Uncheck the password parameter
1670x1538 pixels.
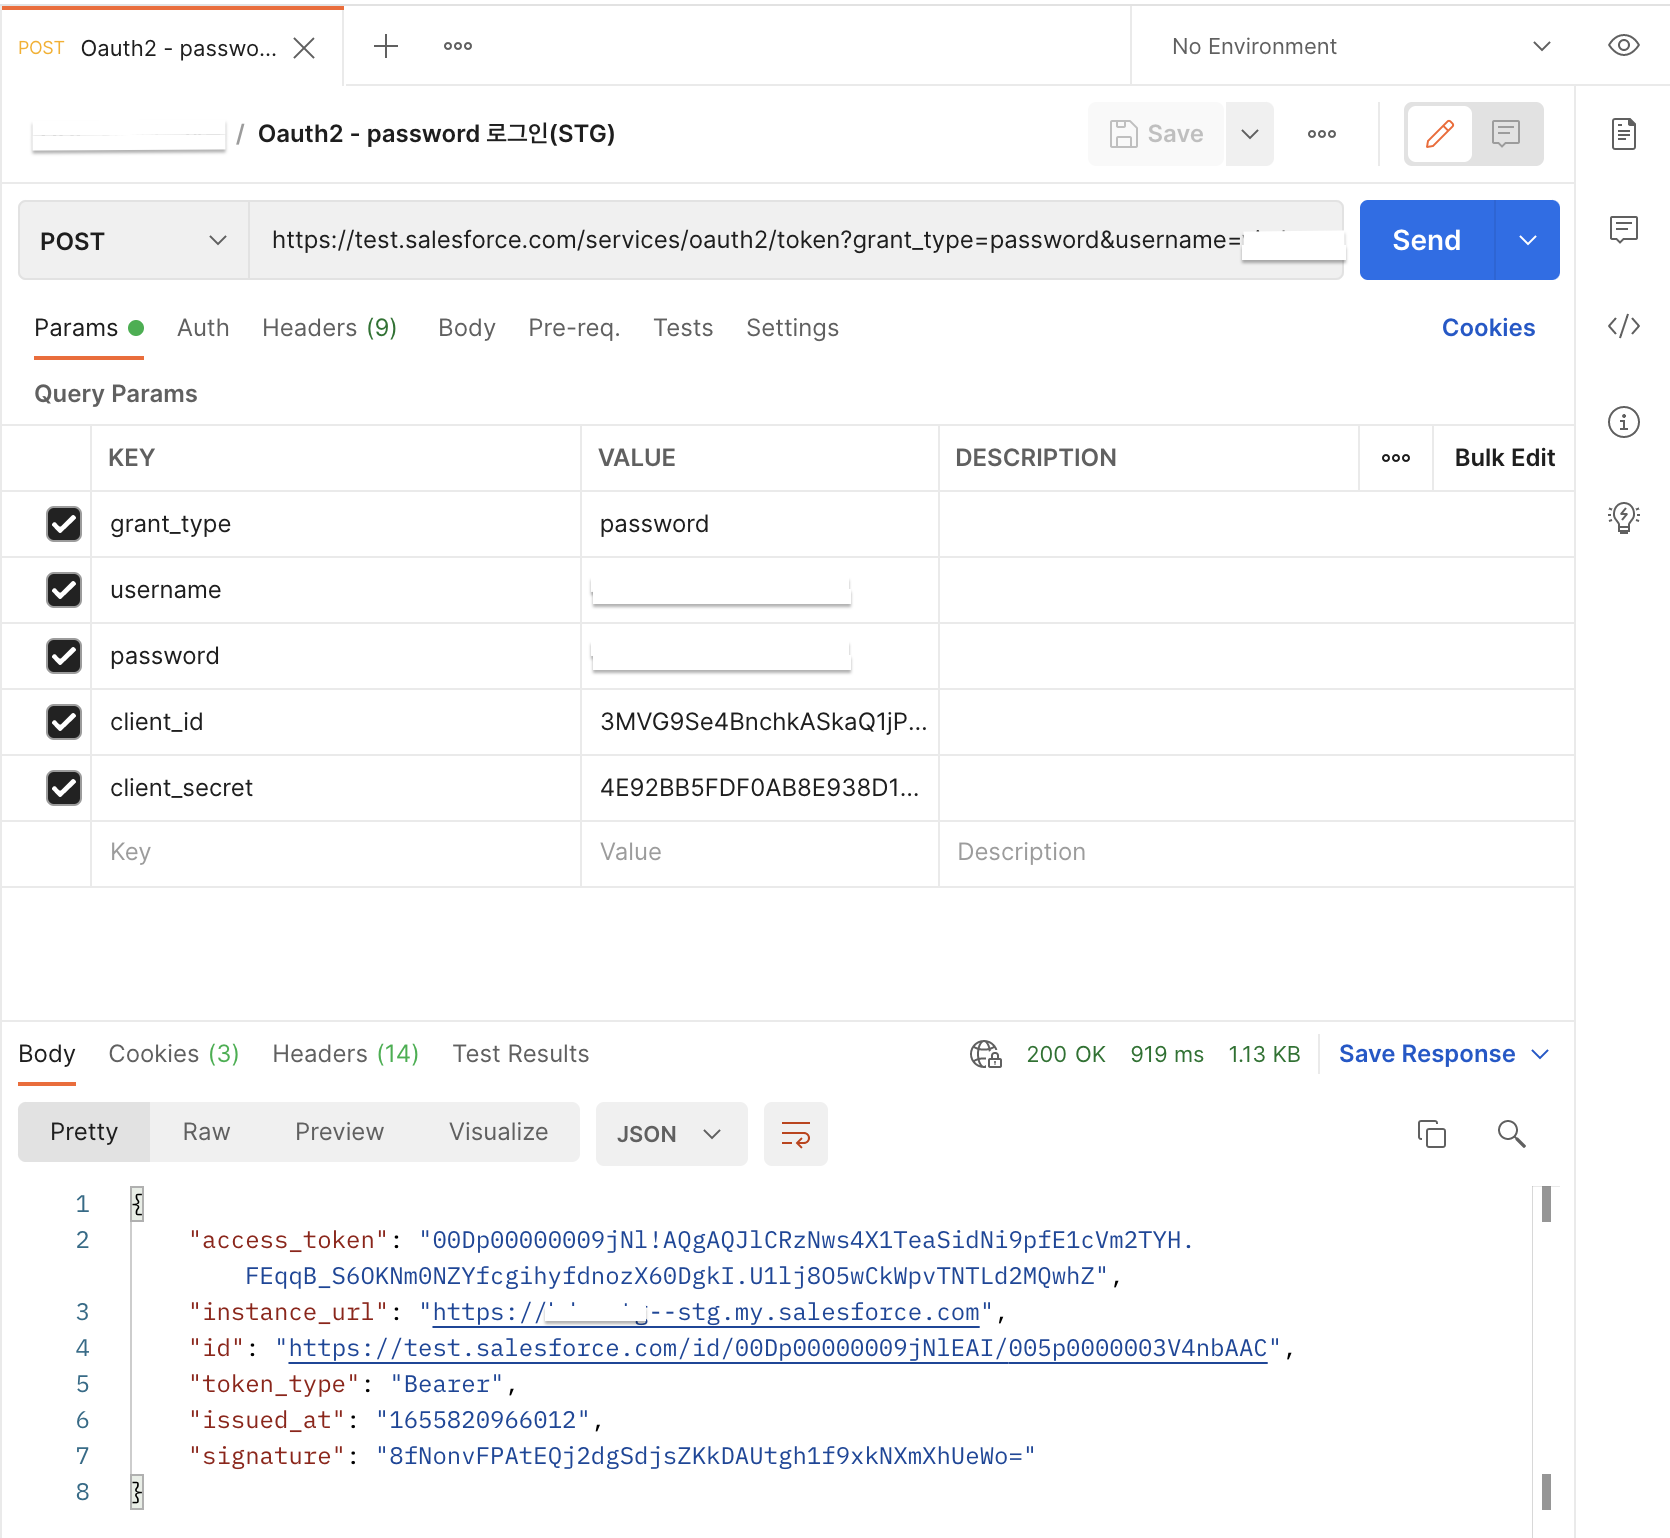(x=64, y=656)
